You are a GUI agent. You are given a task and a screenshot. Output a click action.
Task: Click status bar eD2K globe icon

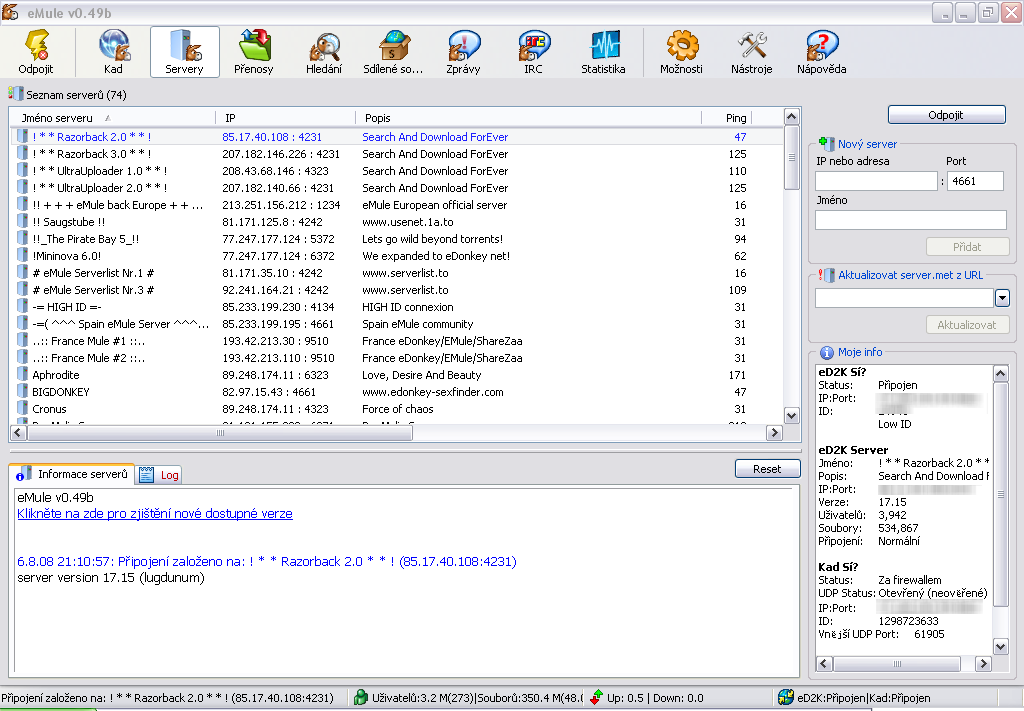pyautogui.click(x=786, y=698)
